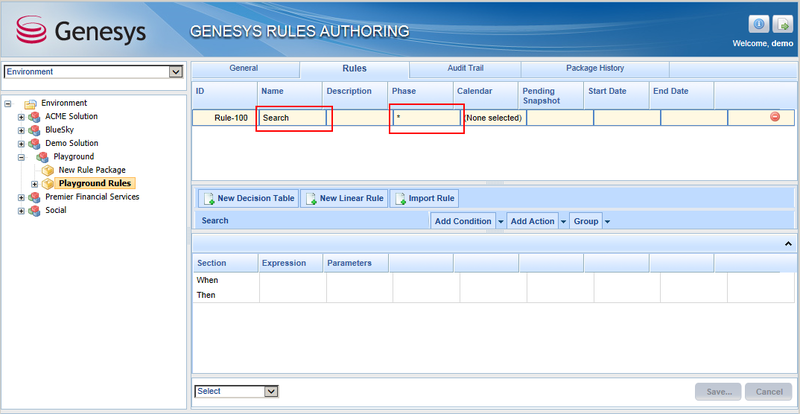
Task: Open the Audit Trail tab
Action: click(465, 69)
